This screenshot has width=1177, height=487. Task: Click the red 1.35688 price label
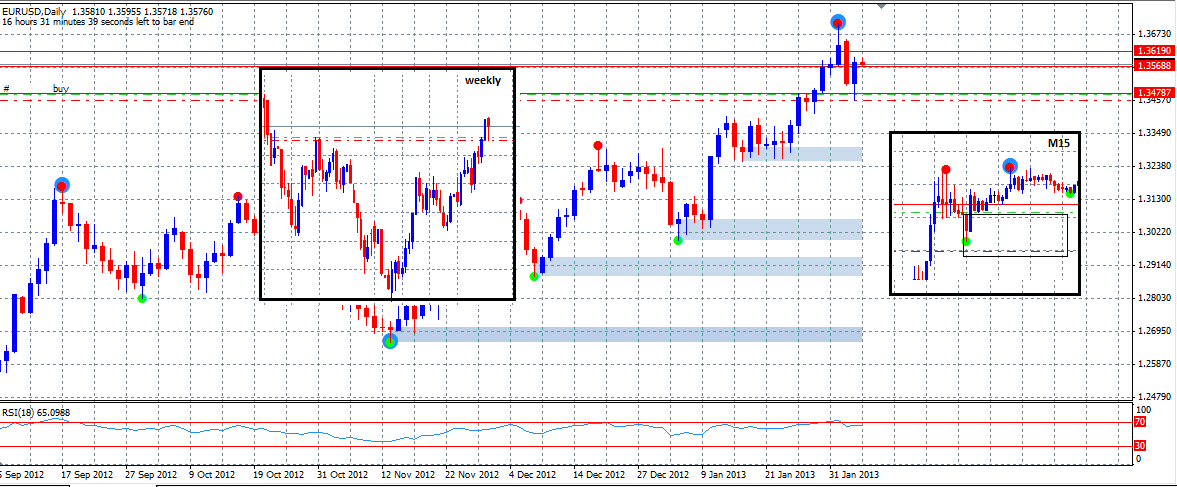click(1150, 66)
